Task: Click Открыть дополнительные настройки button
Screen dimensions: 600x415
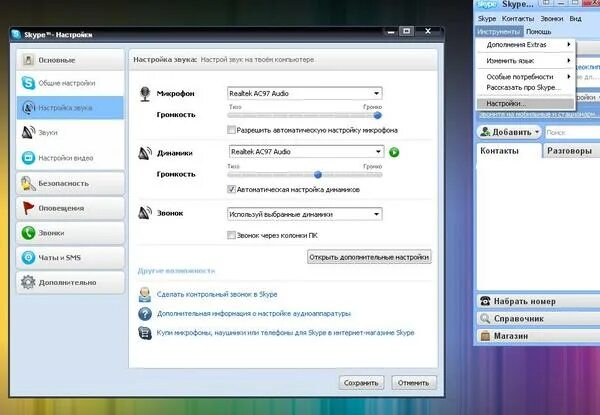Action: coord(369,257)
